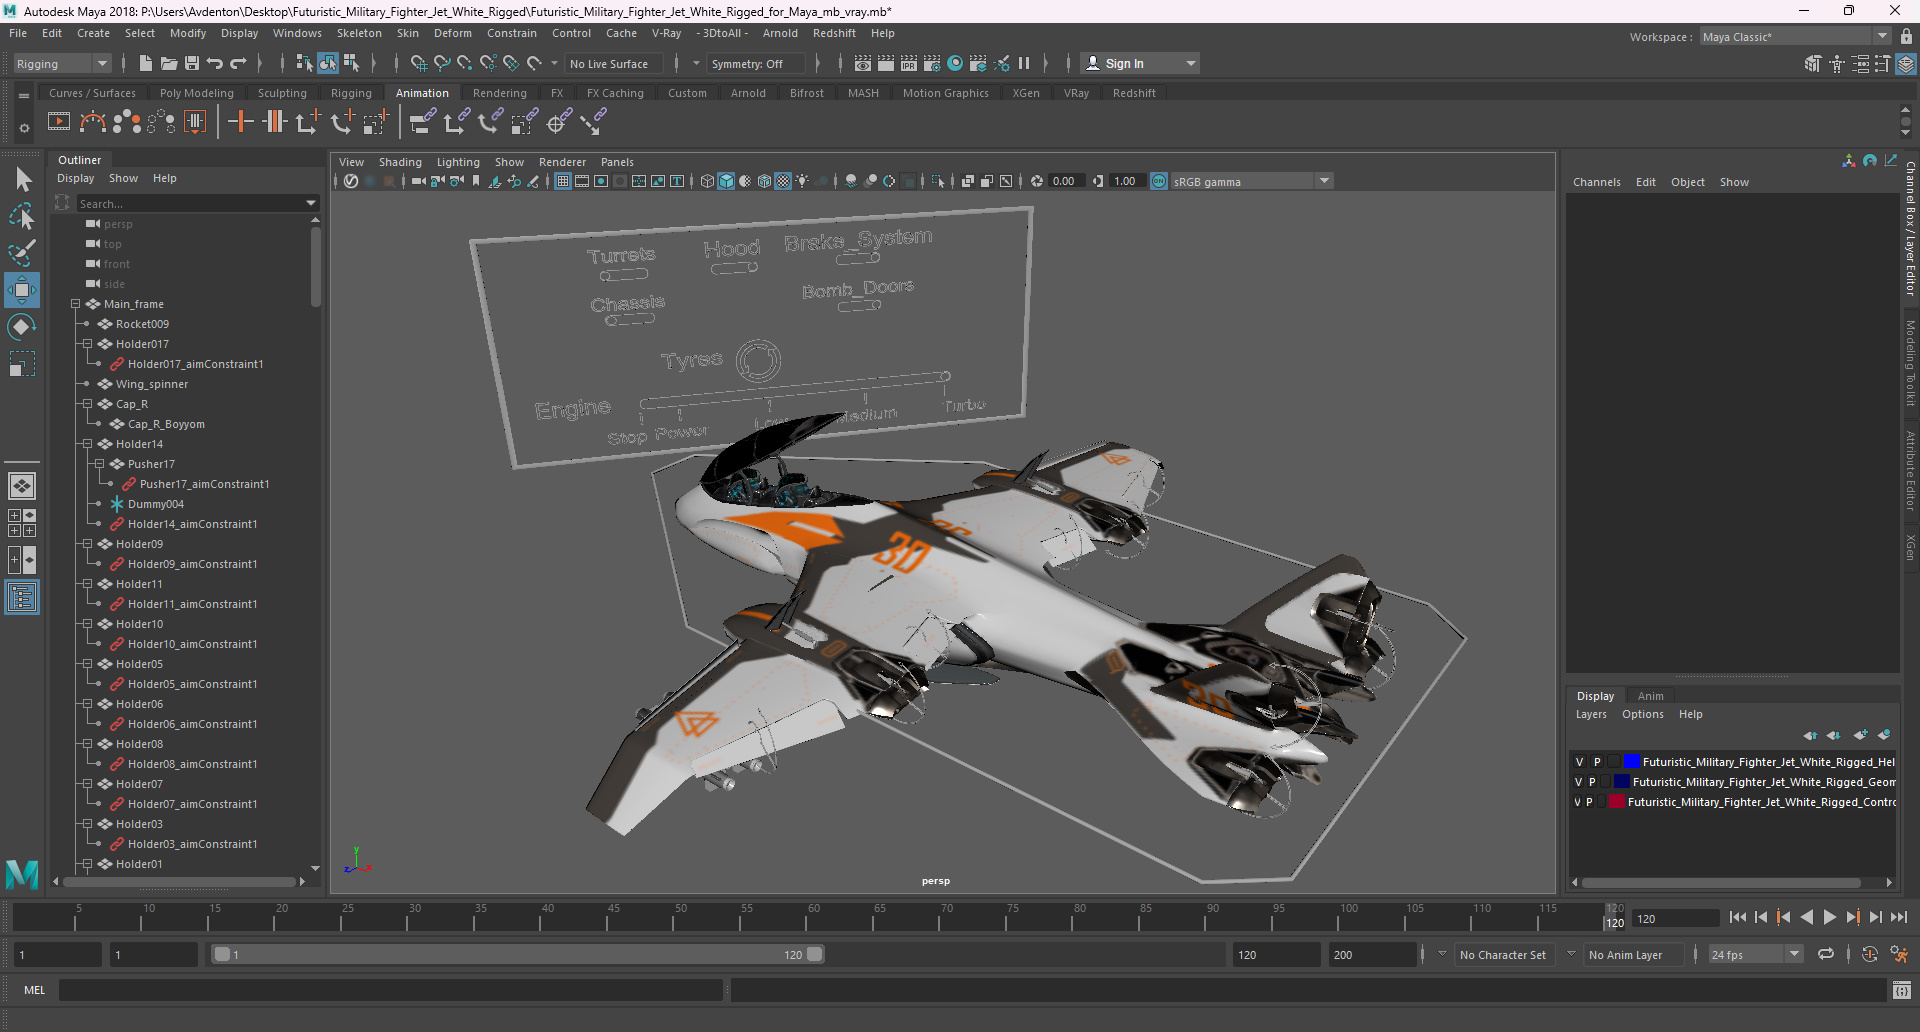Collapse the Main_frame tree node
Screen dimensions: 1920x1032
pyautogui.click(x=75, y=304)
